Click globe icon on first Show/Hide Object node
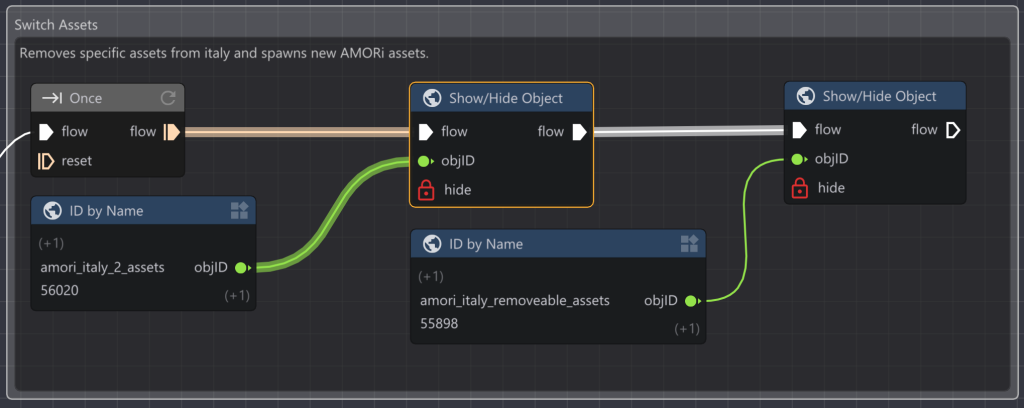This screenshot has width=1024, height=408. pos(432,98)
